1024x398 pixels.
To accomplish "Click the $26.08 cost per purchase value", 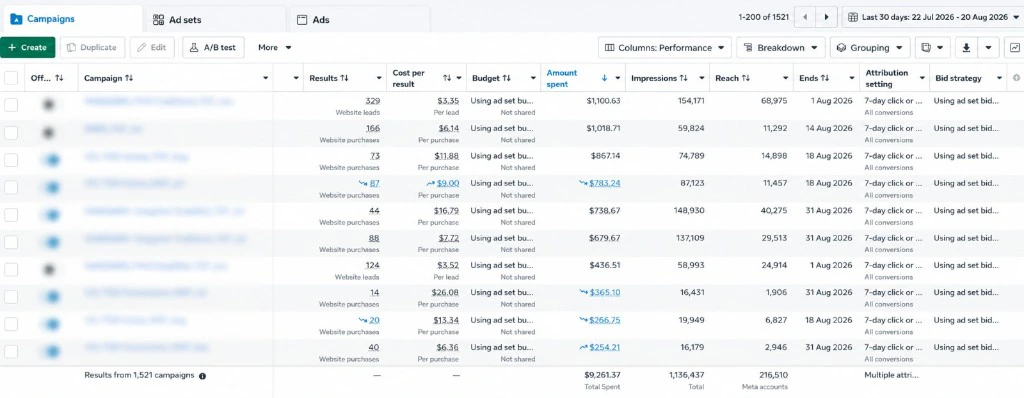I will 445,293.
